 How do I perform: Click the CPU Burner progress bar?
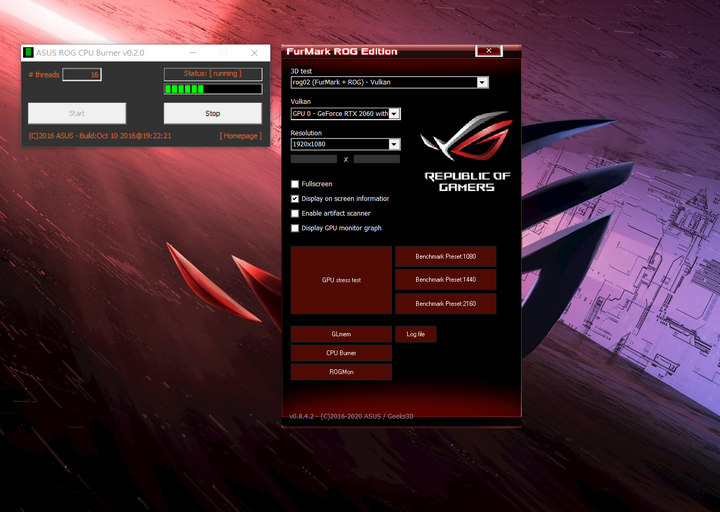click(x=213, y=89)
